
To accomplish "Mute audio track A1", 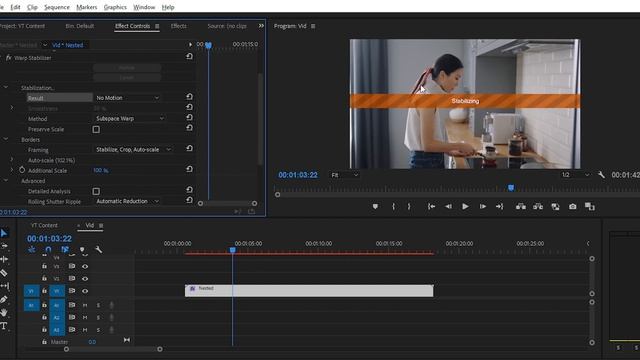I will [x=85, y=305].
